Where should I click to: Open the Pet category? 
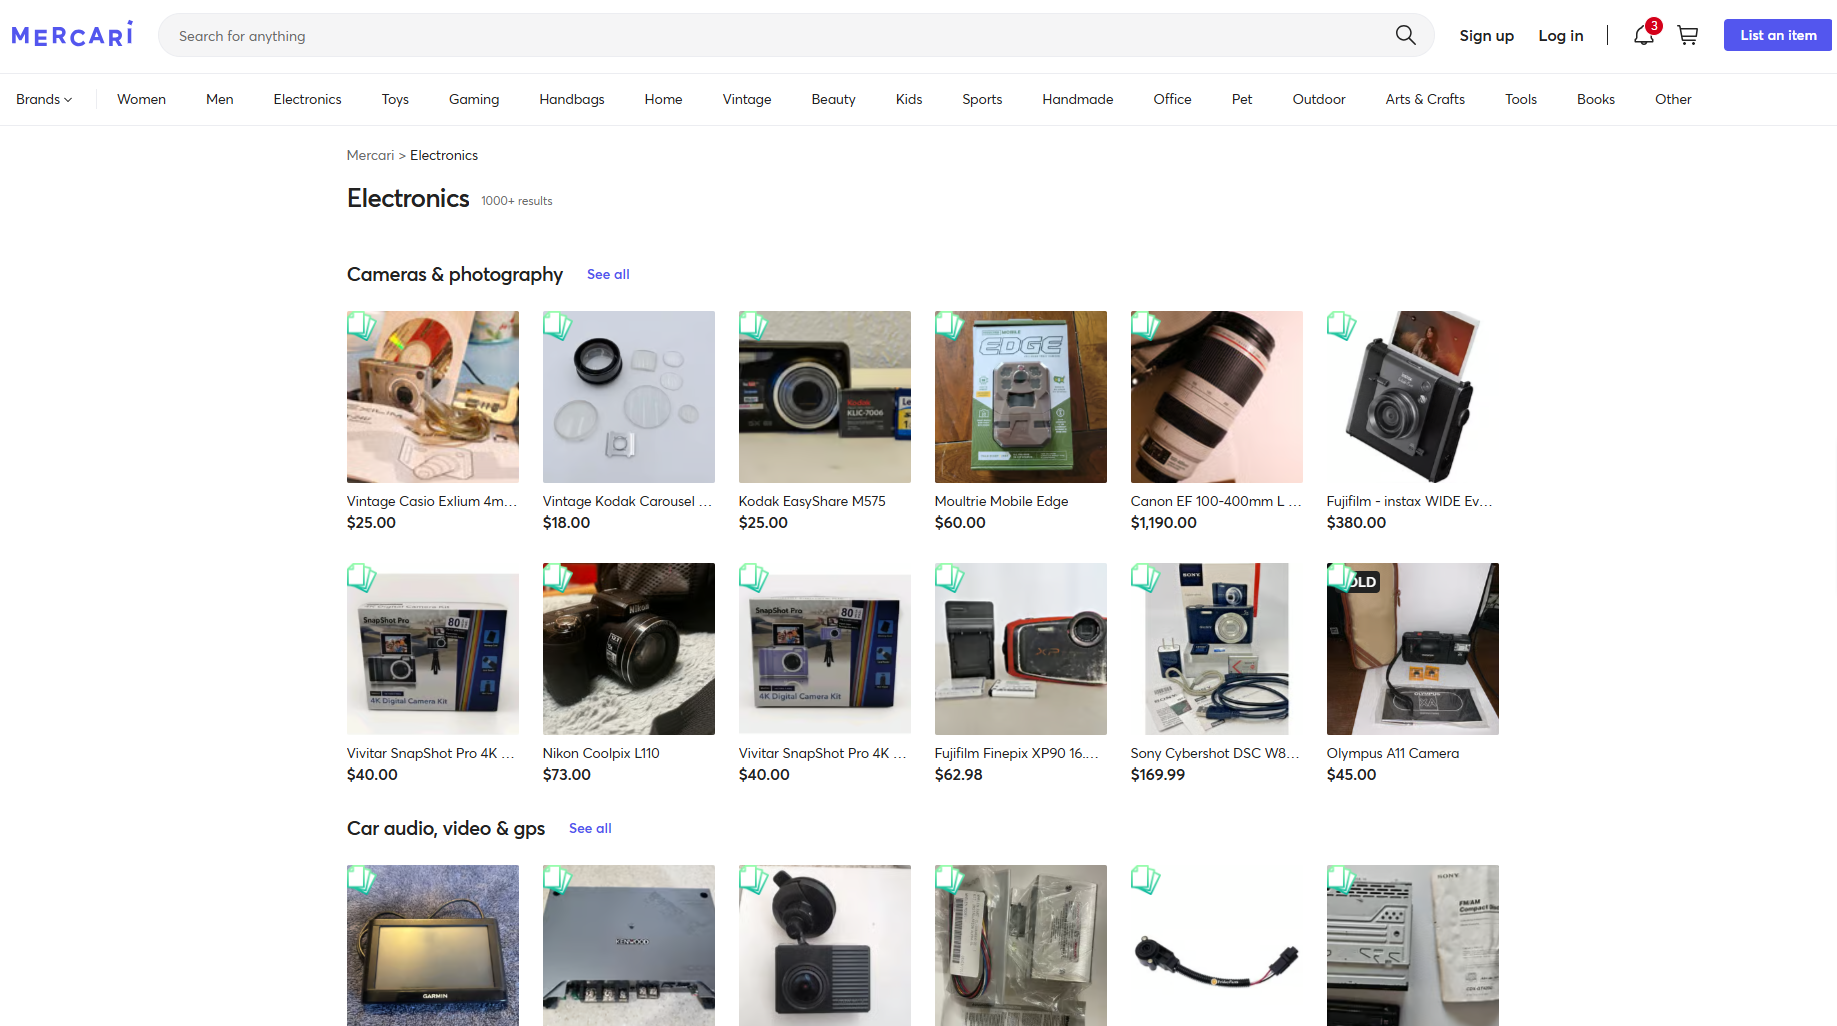pyautogui.click(x=1242, y=99)
